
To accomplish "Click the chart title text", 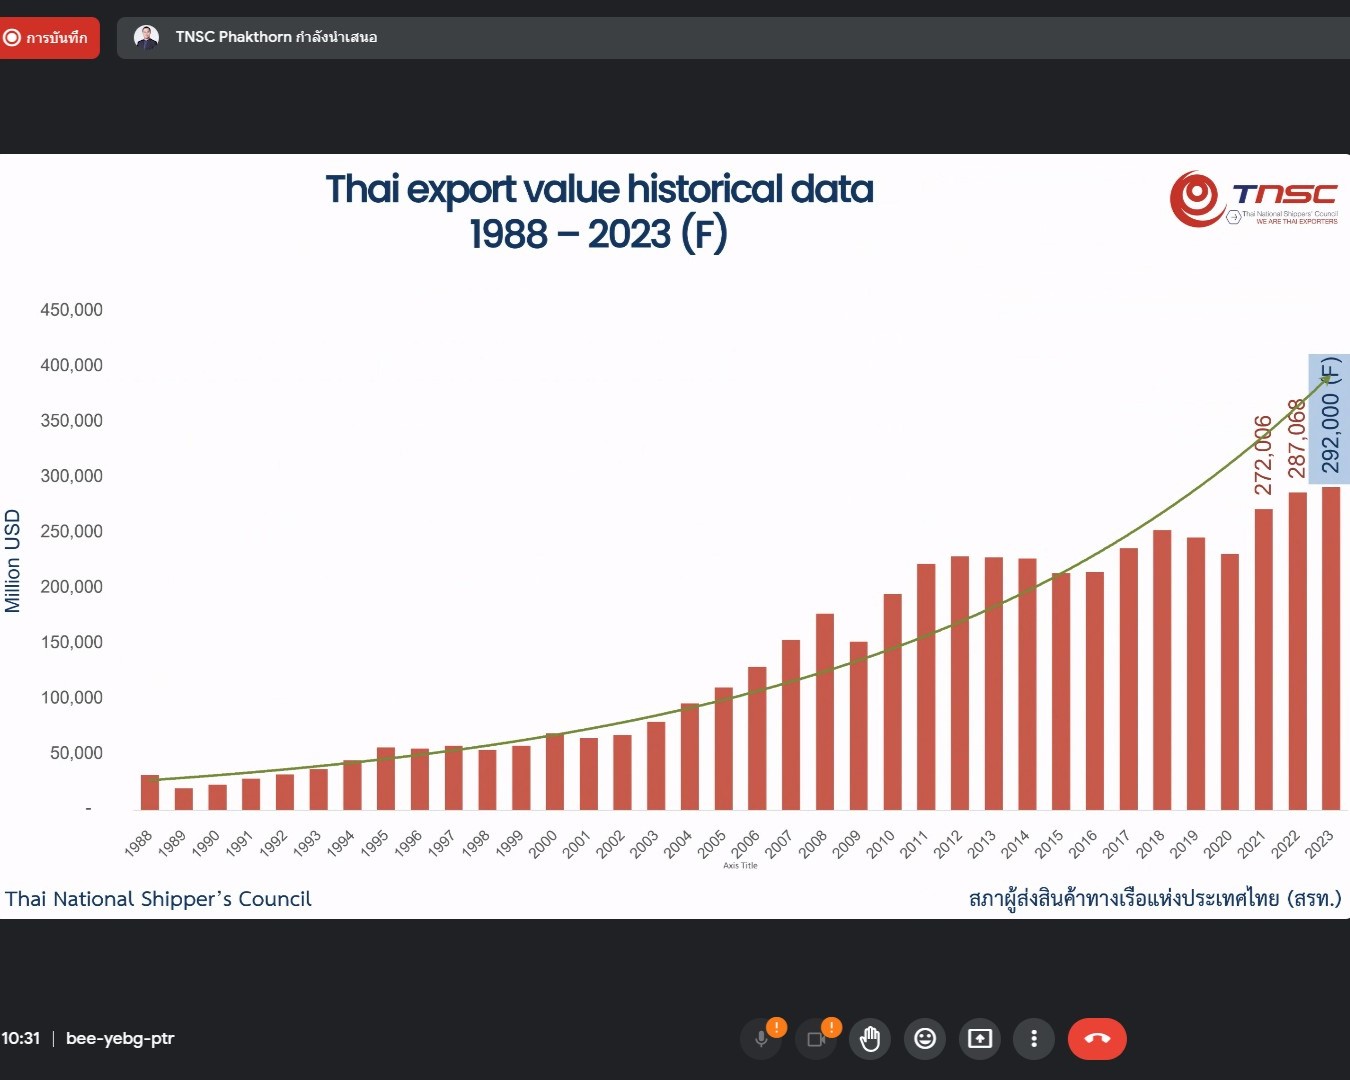I will click(x=599, y=211).
